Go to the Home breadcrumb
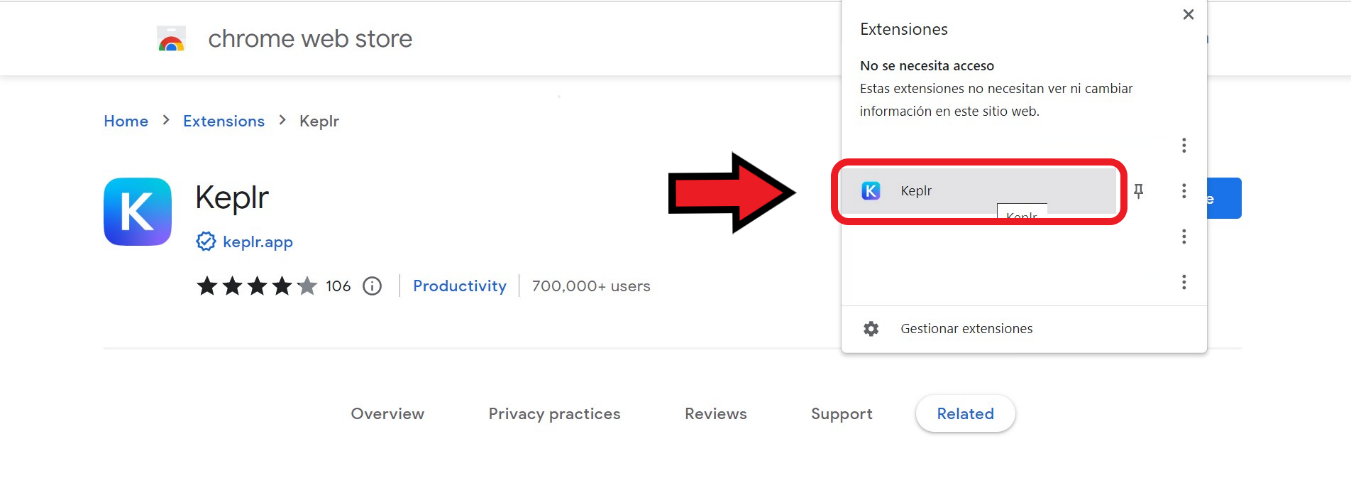 click(x=126, y=121)
